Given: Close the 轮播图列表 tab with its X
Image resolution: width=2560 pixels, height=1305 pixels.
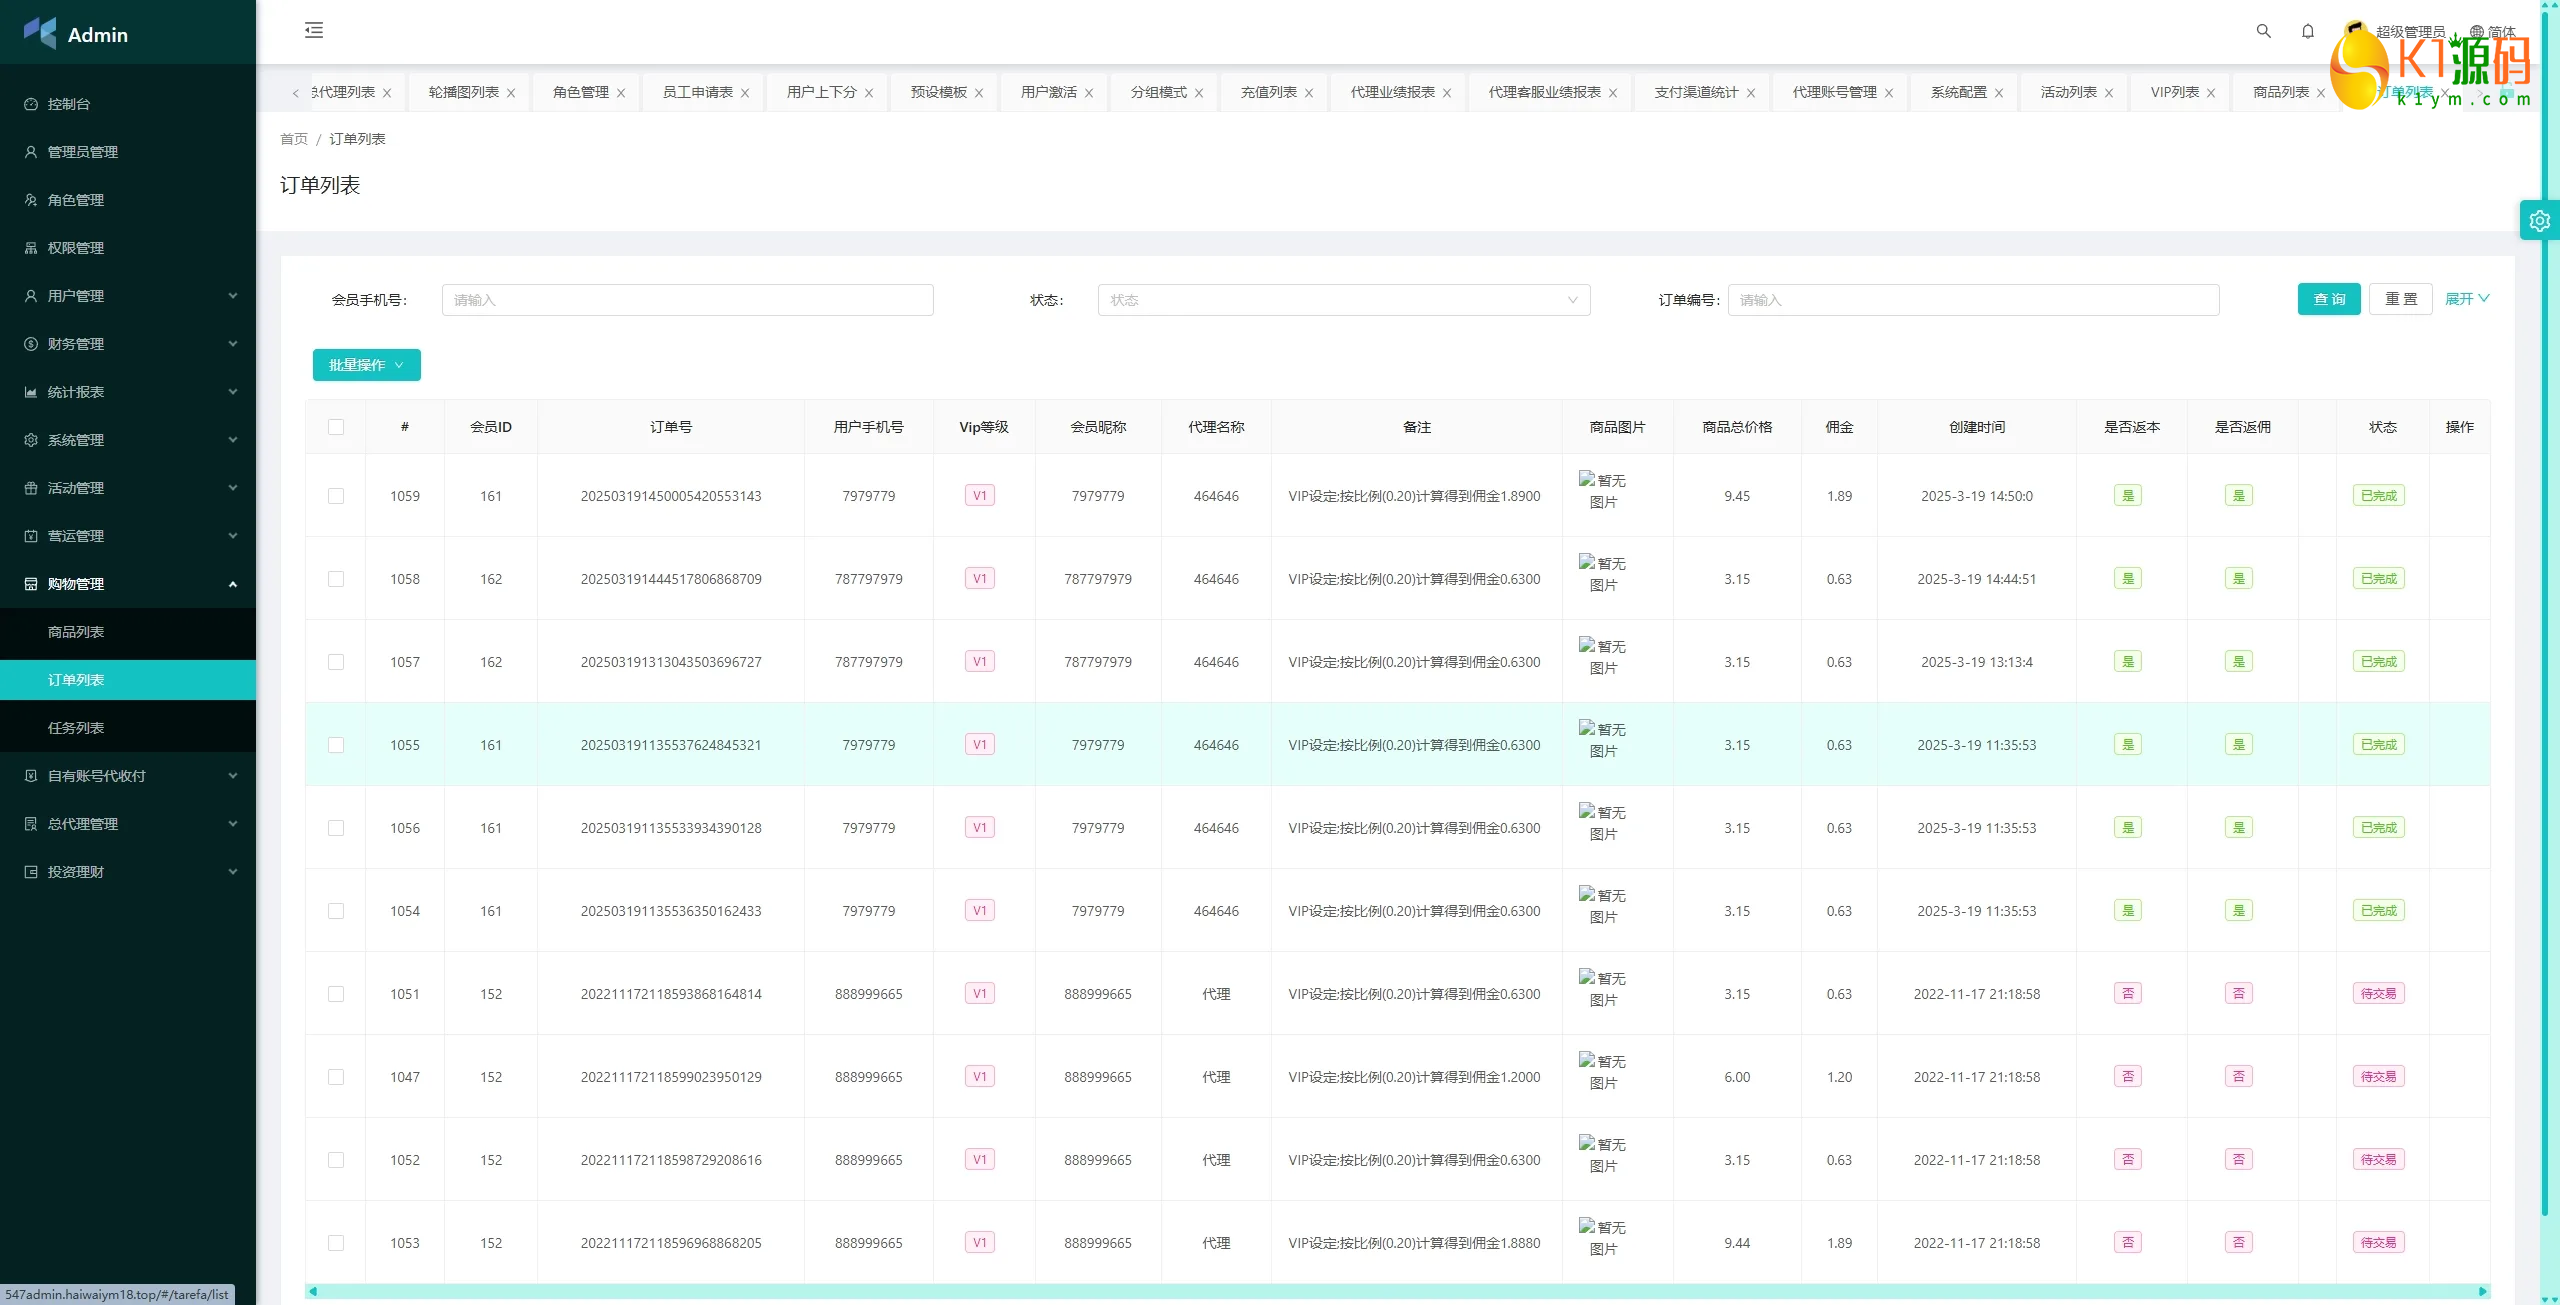Looking at the screenshot, I should coord(511,93).
